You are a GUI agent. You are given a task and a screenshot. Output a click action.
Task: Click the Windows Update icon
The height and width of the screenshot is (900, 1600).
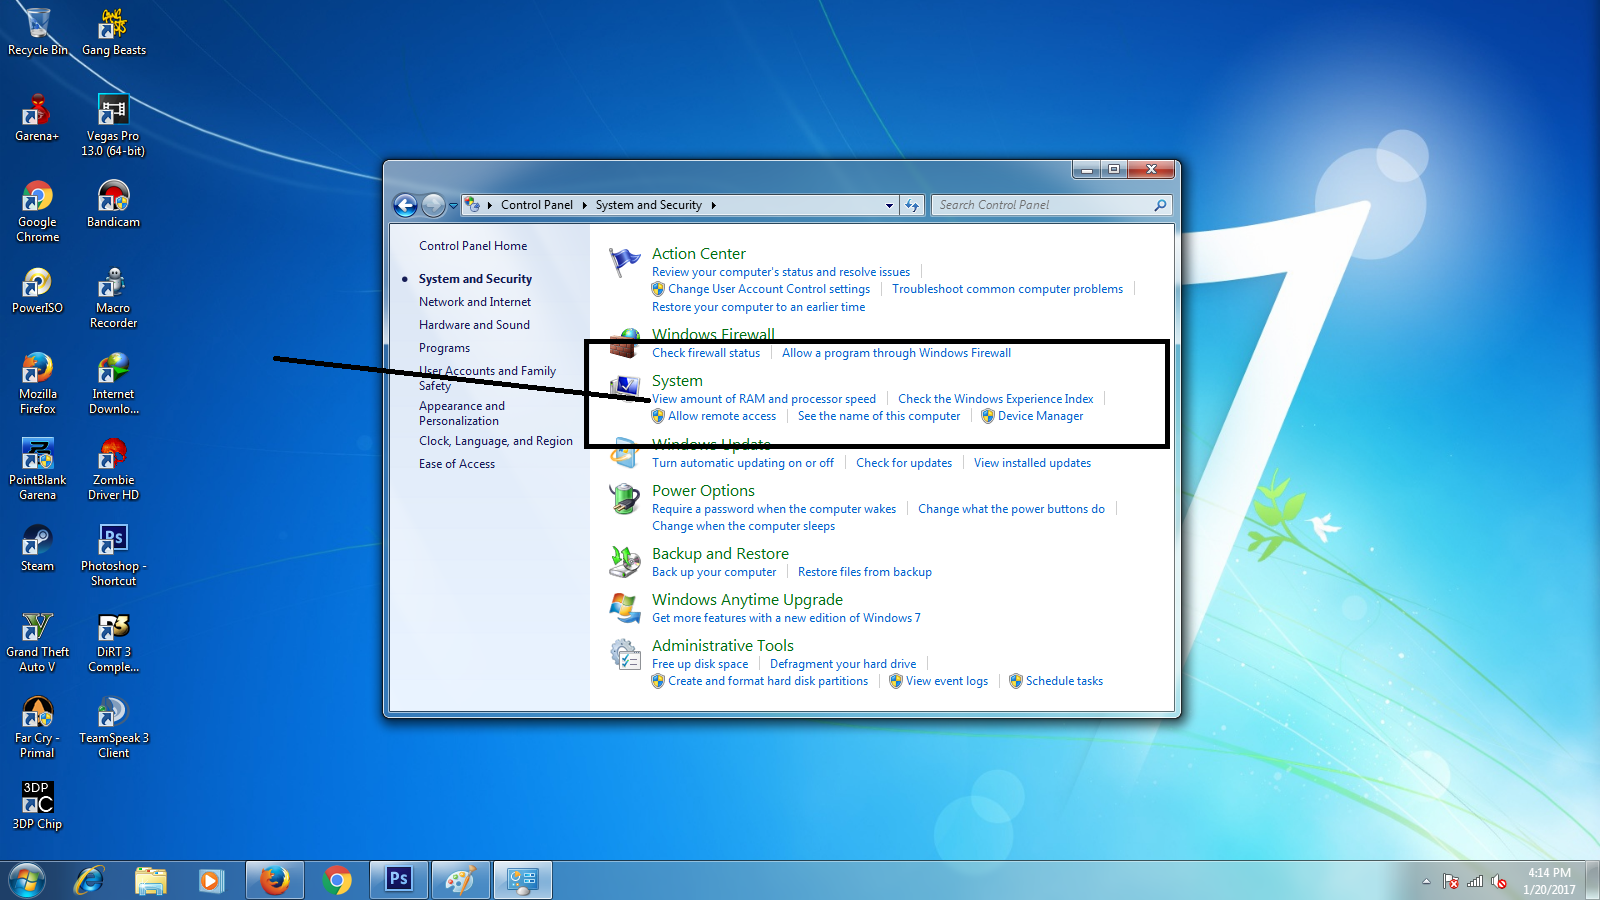[x=625, y=453]
